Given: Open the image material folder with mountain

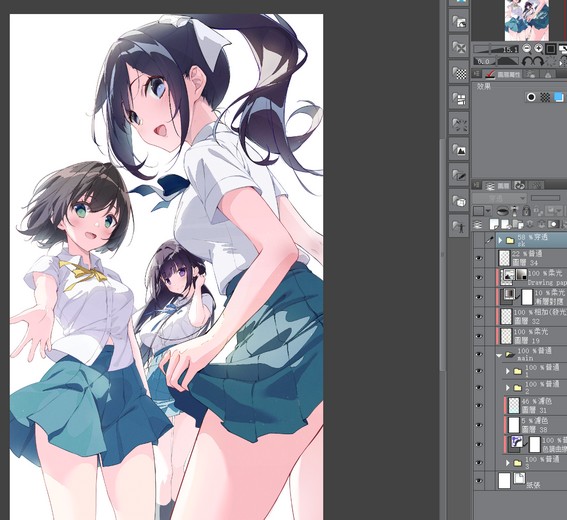Looking at the screenshot, I should (x=459, y=149).
